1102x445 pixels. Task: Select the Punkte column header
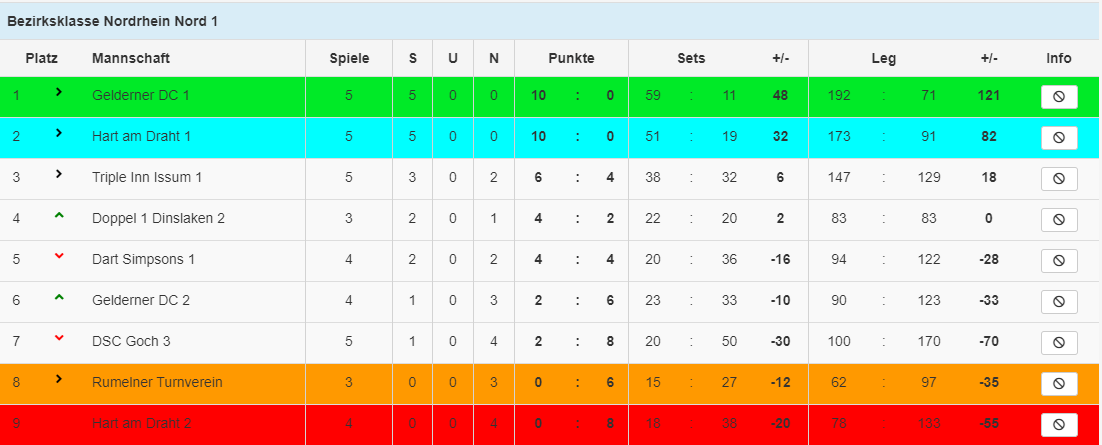[571, 58]
